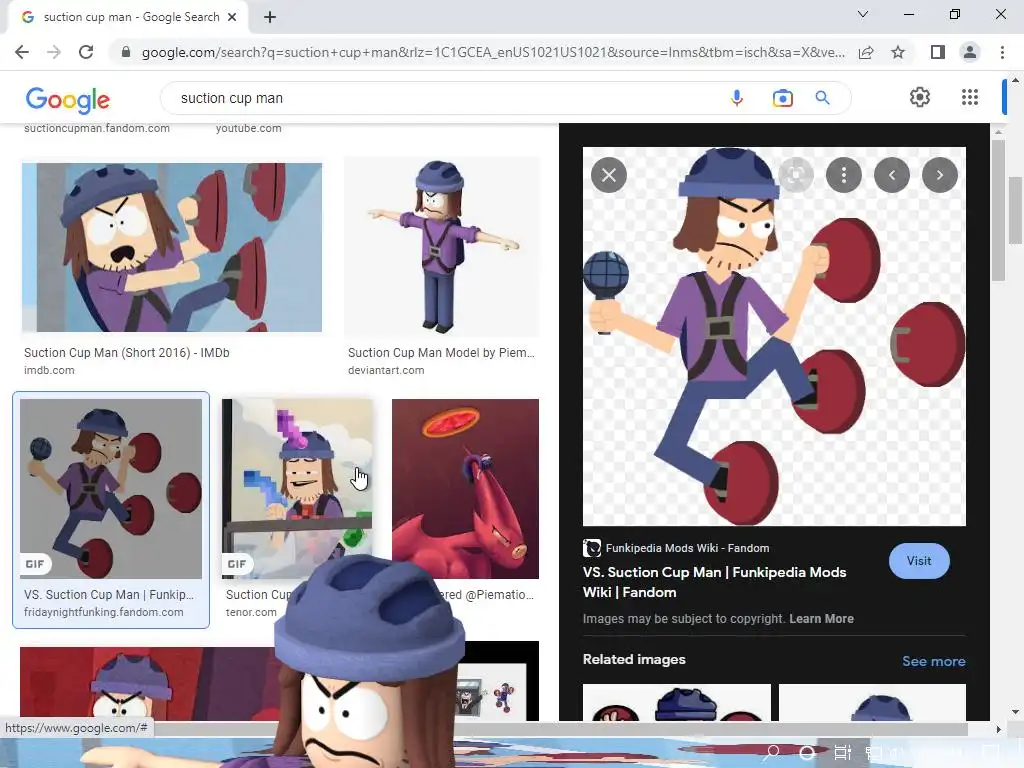Open IMDb Suction Cup Man thumbnail
1024x768 pixels.
[x=172, y=248]
